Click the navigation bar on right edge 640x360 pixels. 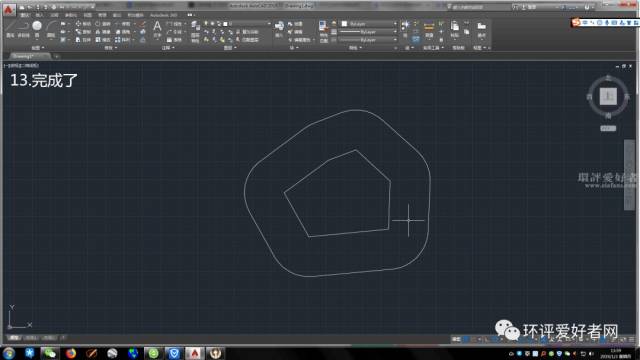click(629, 175)
